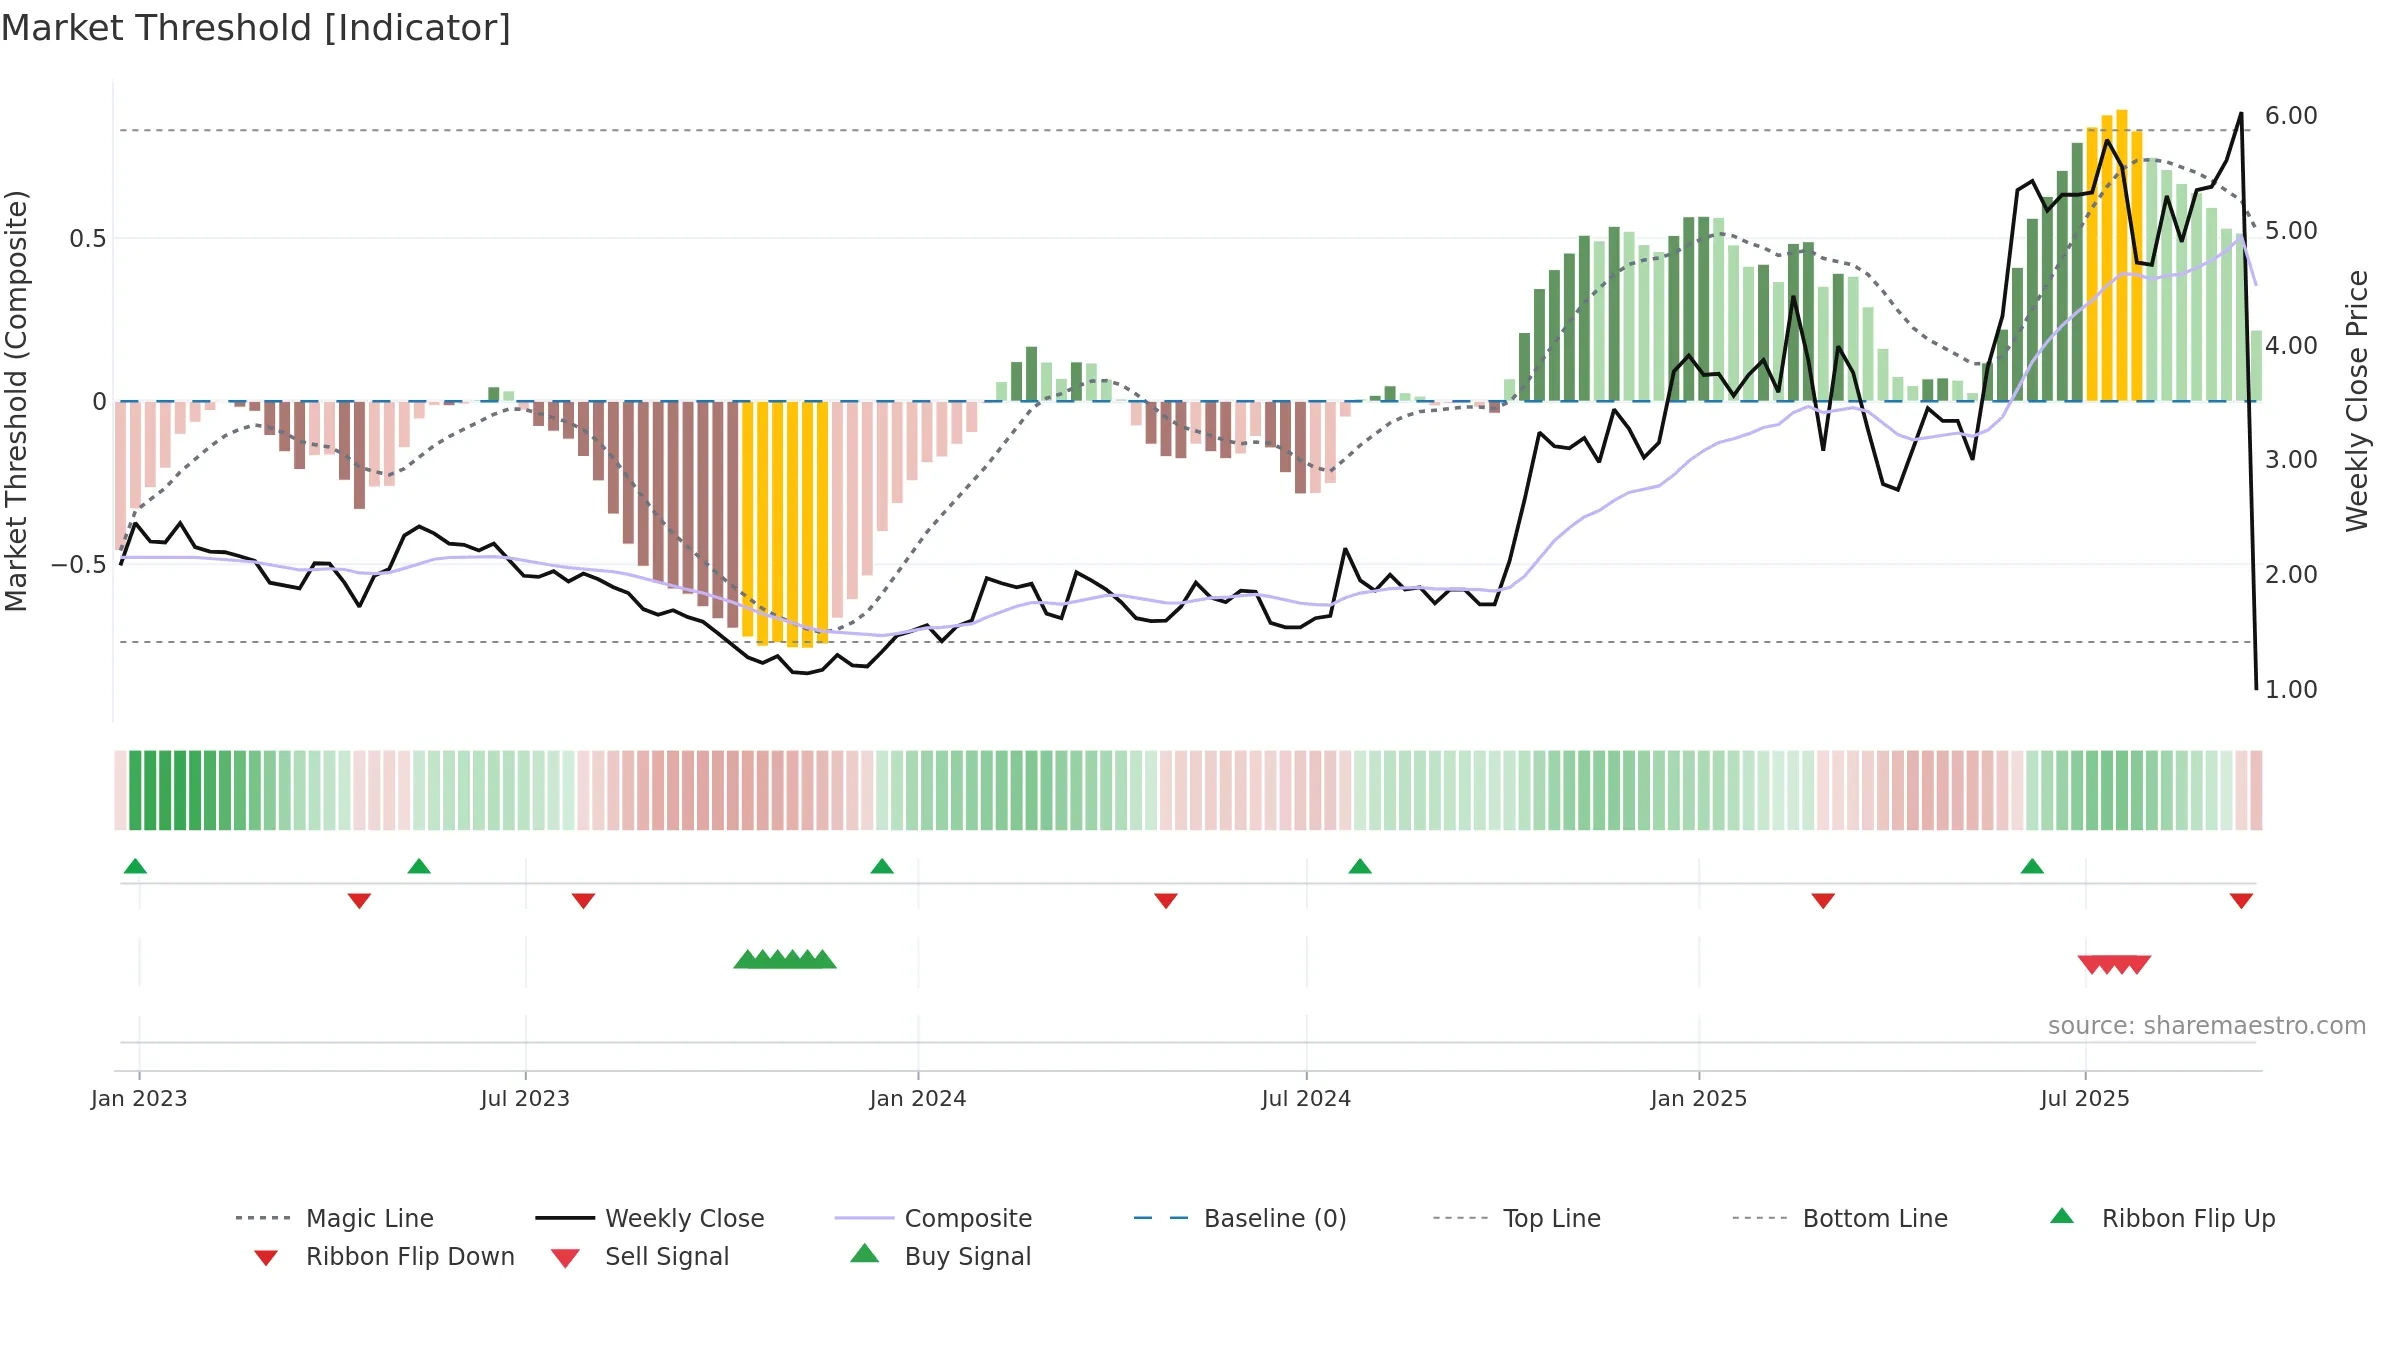Click the Jan 2024 x-axis label

[x=918, y=1099]
